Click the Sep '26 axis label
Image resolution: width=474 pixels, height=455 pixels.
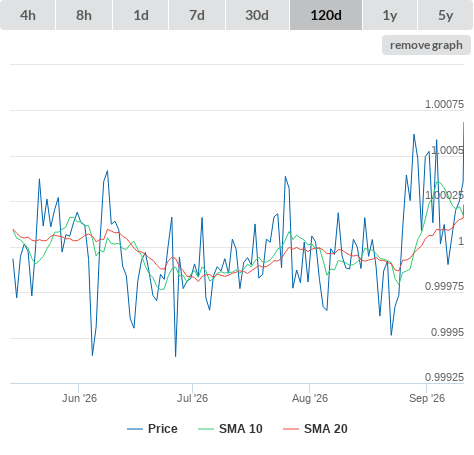(x=427, y=398)
